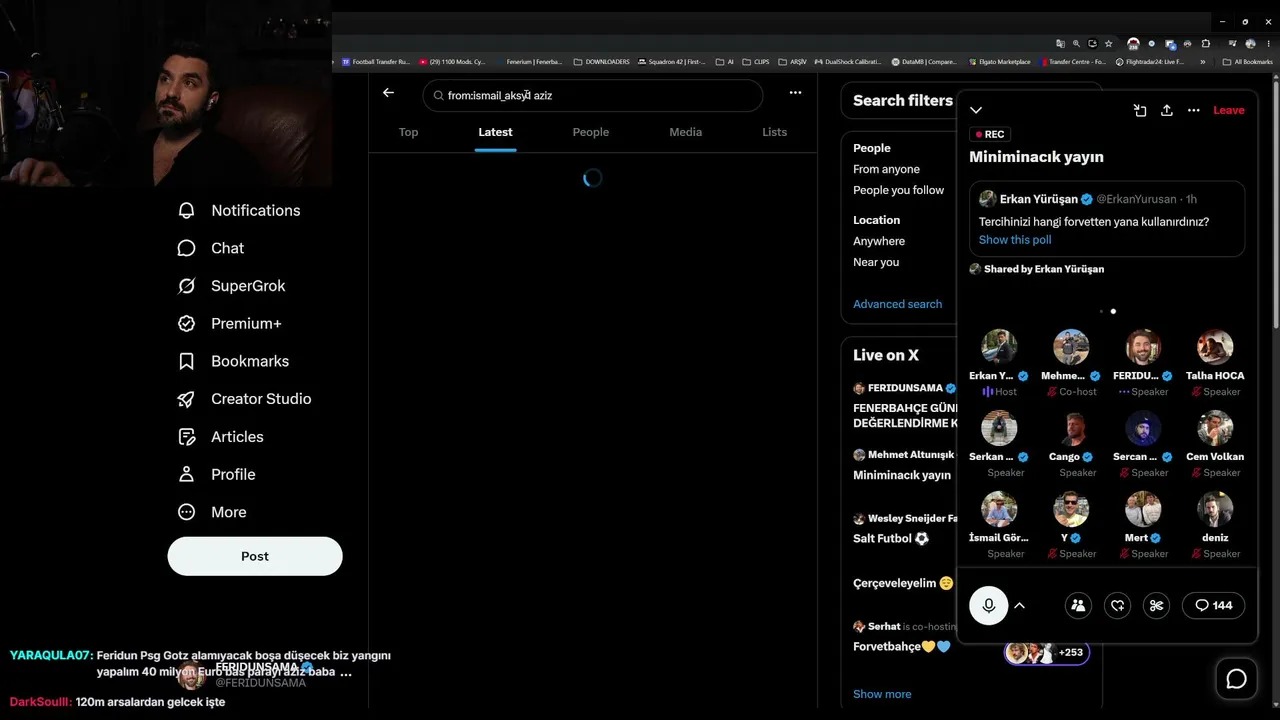The height and width of the screenshot is (720, 1280).
Task: Switch to the Top results tab
Action: [408, 132]
